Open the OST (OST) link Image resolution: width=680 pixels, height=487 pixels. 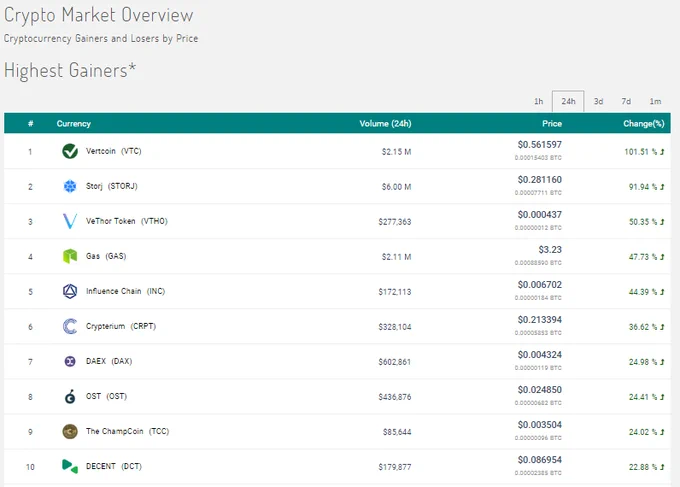[x=107, y=396]
